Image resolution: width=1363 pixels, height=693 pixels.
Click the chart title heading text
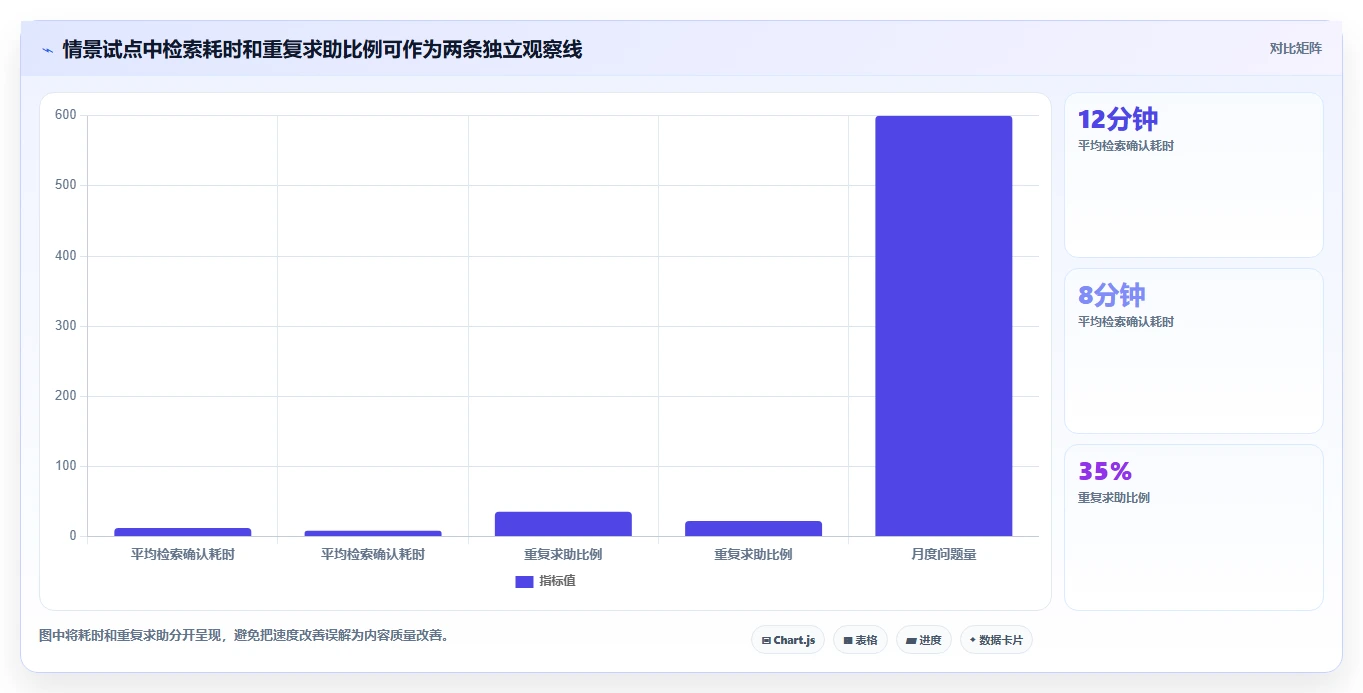tap(322, 49)
